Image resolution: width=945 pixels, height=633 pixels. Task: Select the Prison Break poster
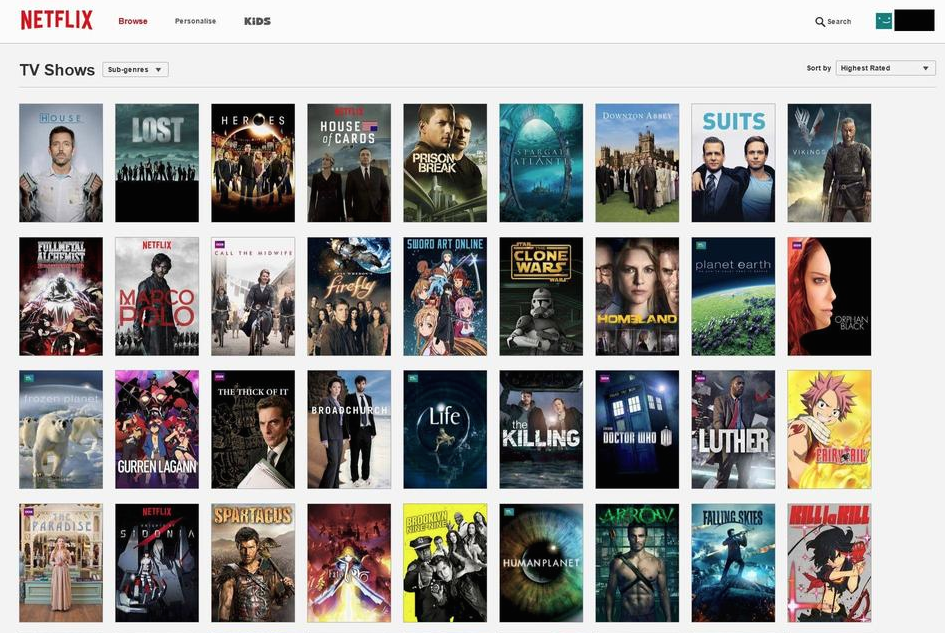click(x=445, y=163)
